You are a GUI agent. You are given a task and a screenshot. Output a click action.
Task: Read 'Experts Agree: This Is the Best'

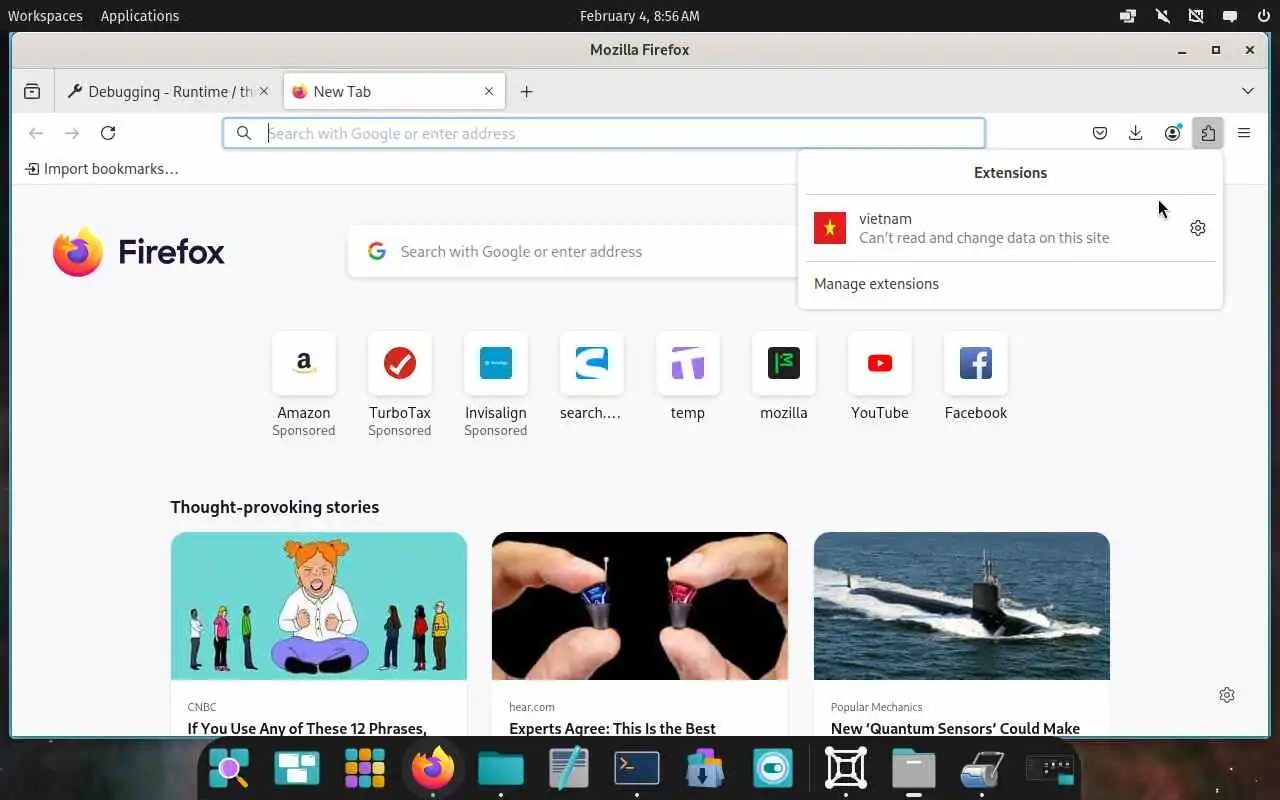tap(612, 728)
